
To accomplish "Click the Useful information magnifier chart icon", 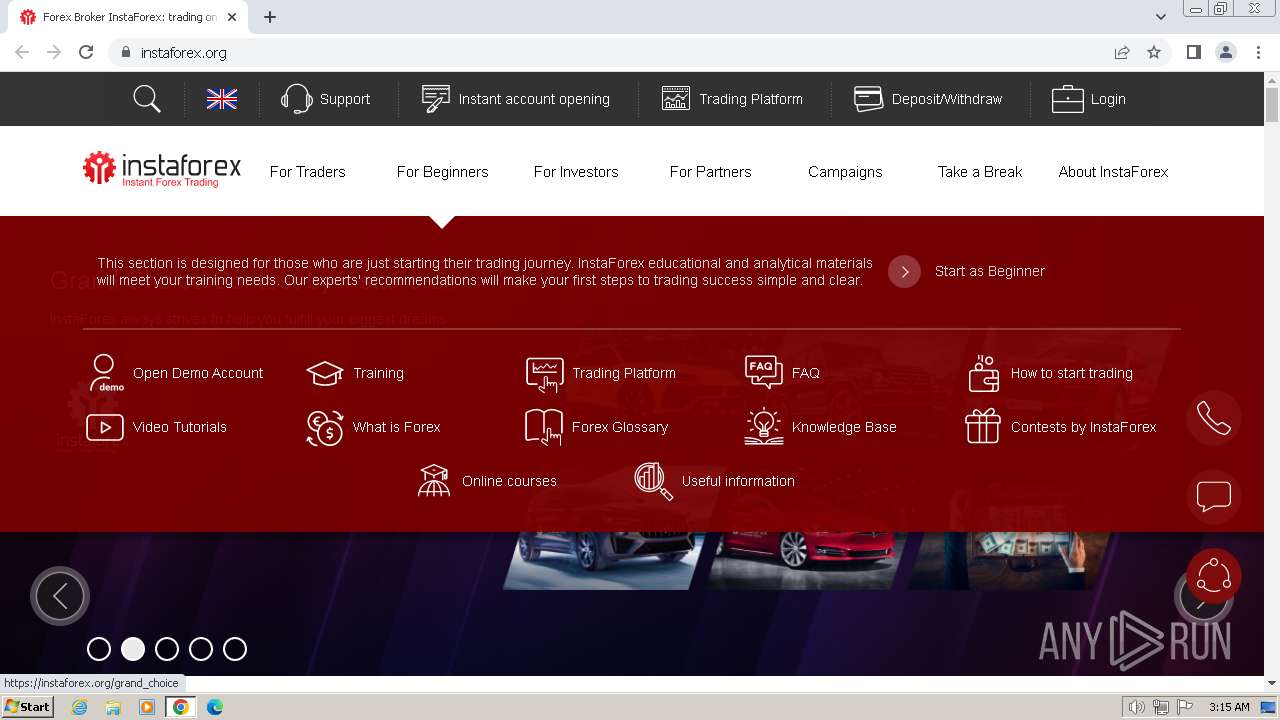I will tap(654, 481).
